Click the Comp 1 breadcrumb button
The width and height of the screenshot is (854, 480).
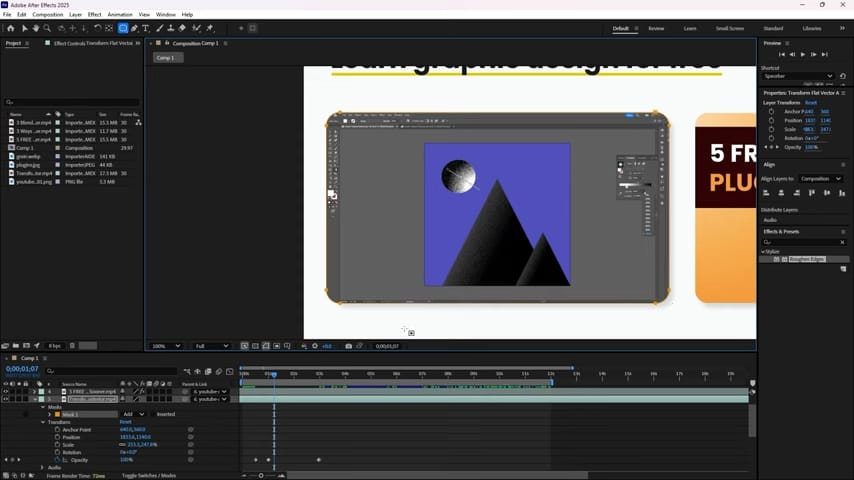166,58
